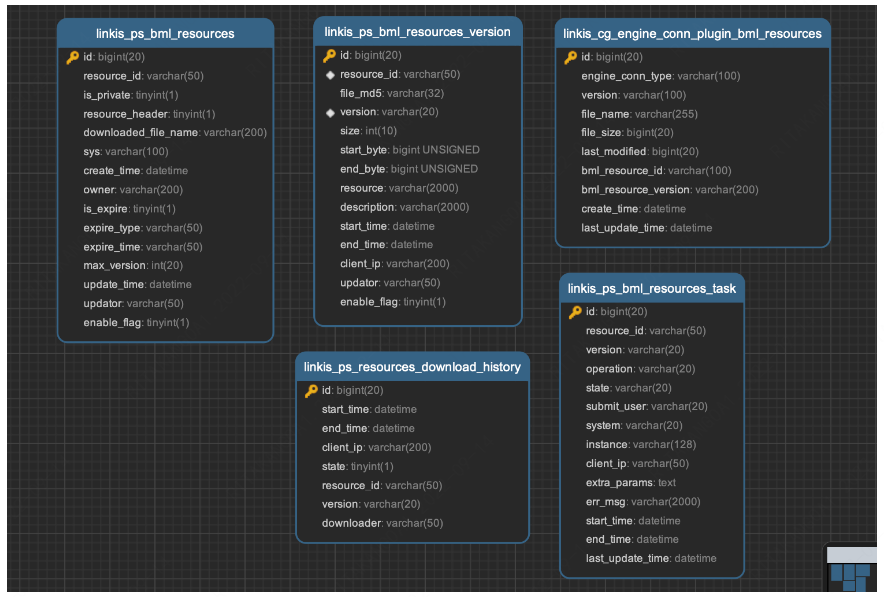Select the max_version int(20) column
884x597 pixels.
(x=166, y=266)
